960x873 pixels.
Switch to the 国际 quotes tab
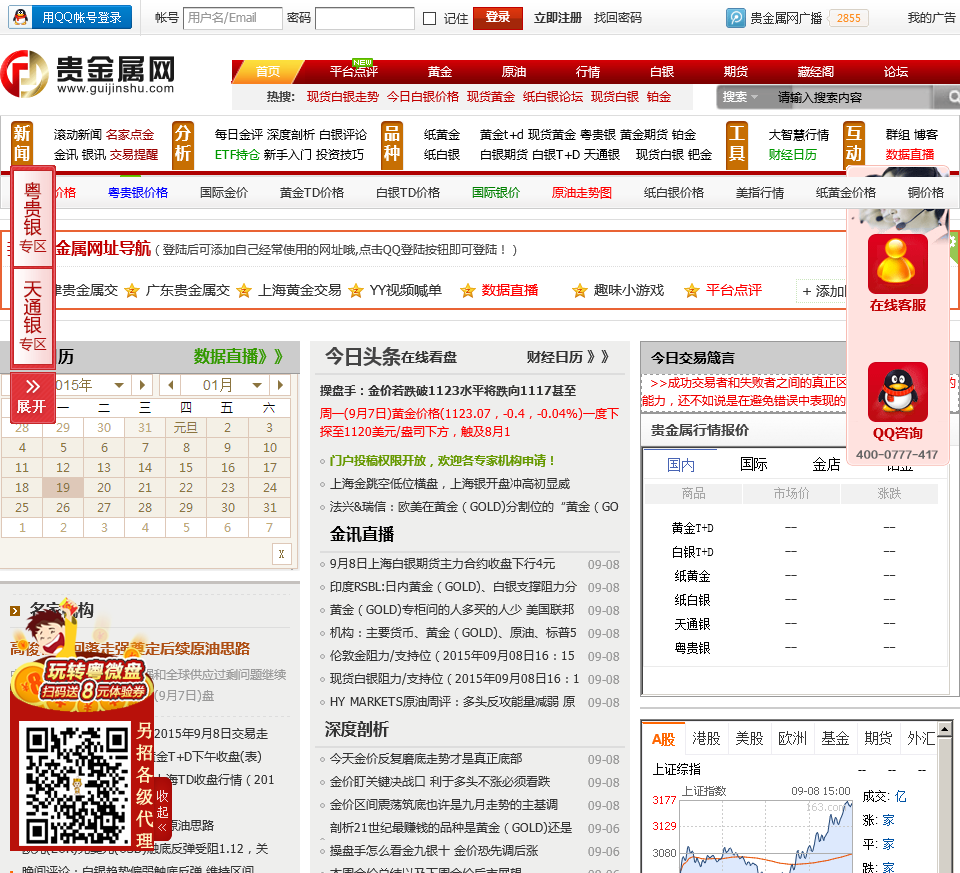(x=754, y=465)
